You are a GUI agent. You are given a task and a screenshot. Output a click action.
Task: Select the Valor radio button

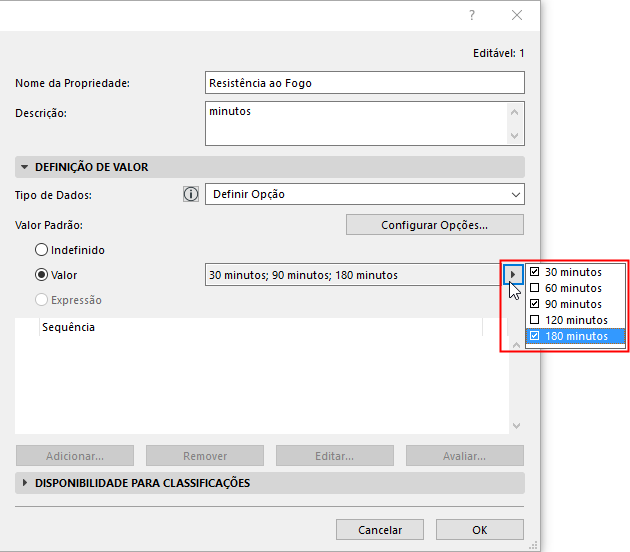[41, 275]
